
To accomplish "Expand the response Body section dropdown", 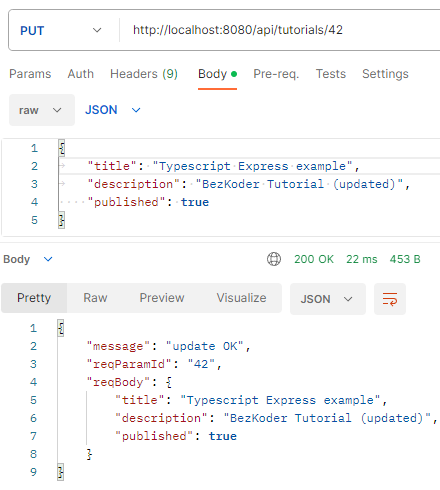I will [x=28, y=259].
